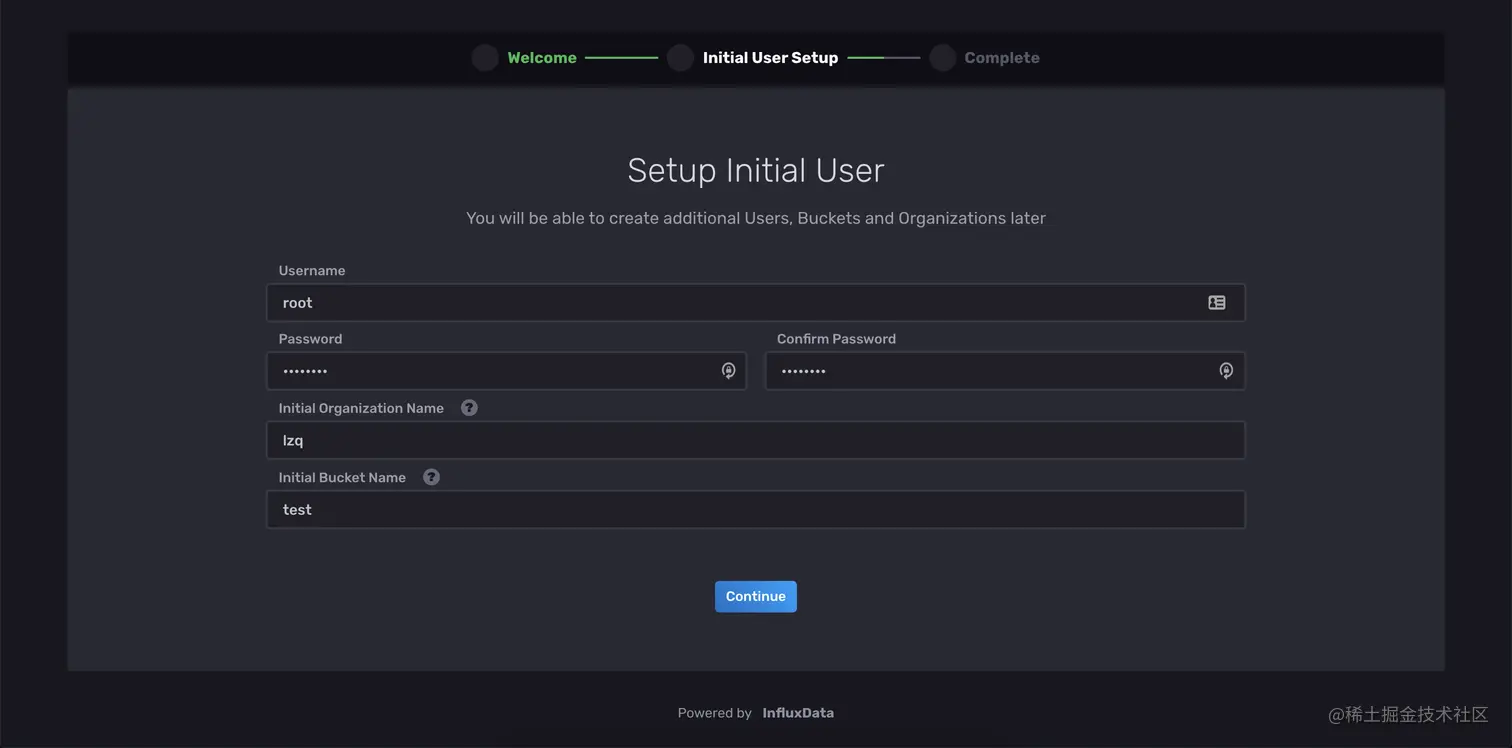Click the Initial Bucket Name label

click(x=342, y=477)
